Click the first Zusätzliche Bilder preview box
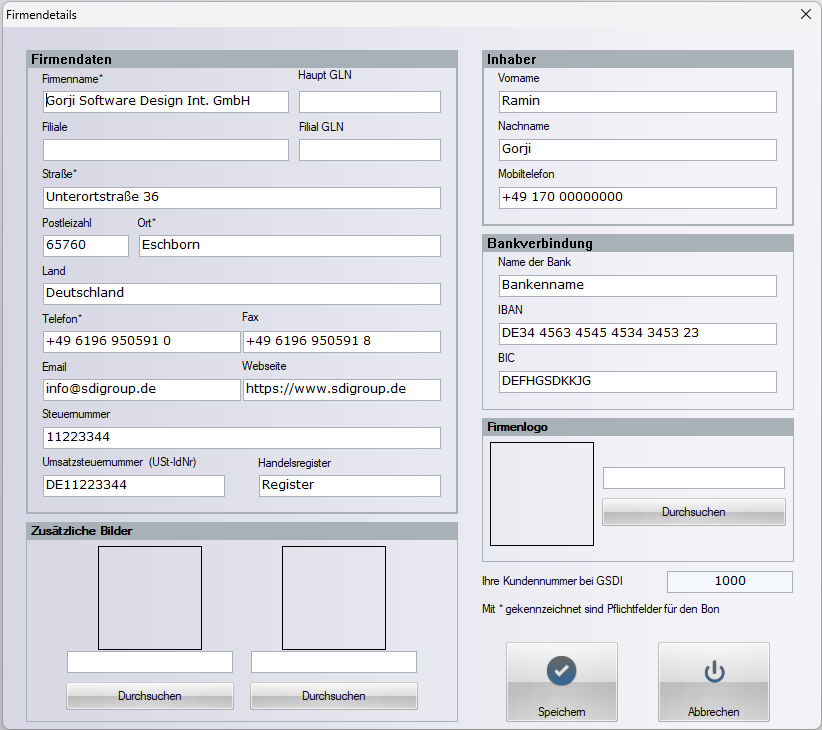This screenshot has height=730, width=822. click(x=150, y=598)
